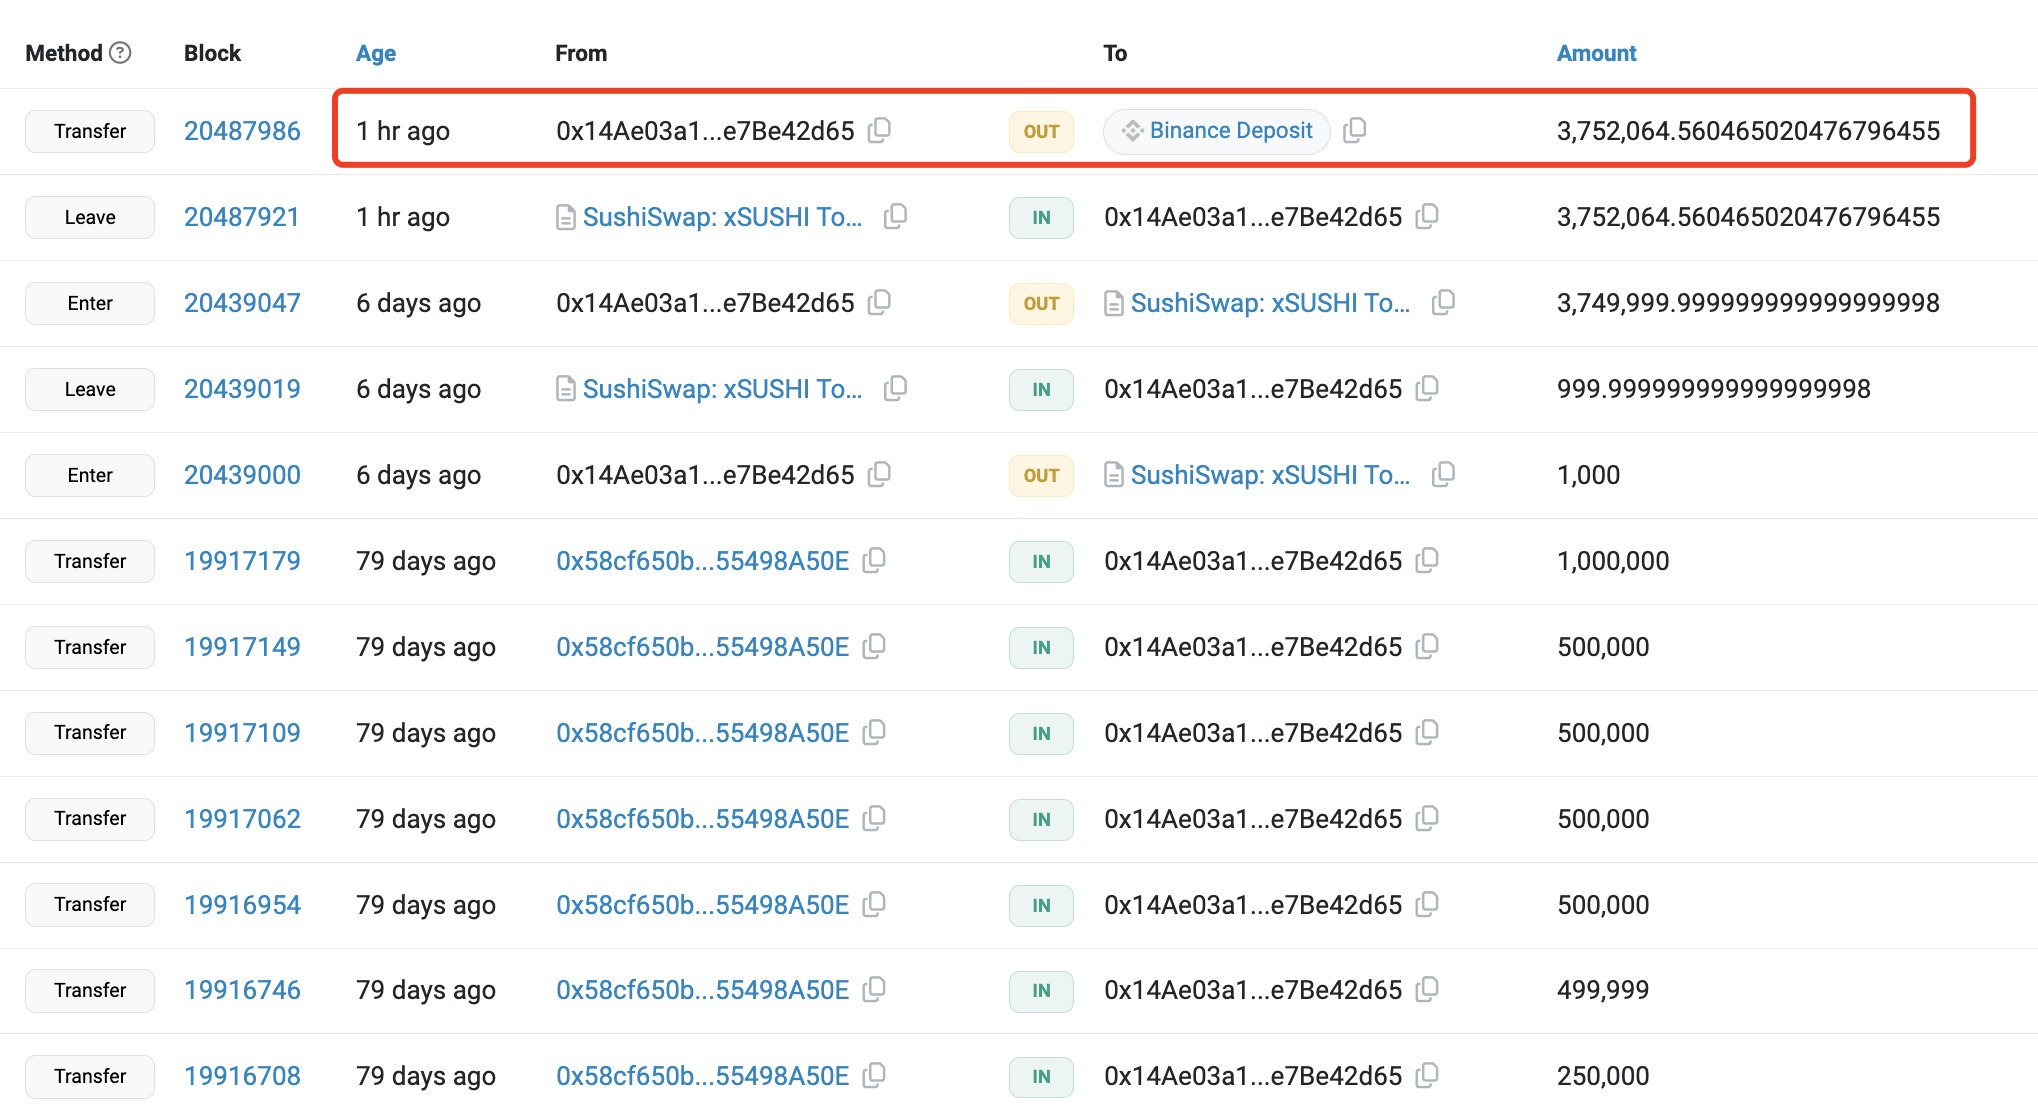The height and width of the screenshot is (1112, 2038).
Task: Copy SushiSwap xSUSHI From address, block 20487921
Action: 895,216
